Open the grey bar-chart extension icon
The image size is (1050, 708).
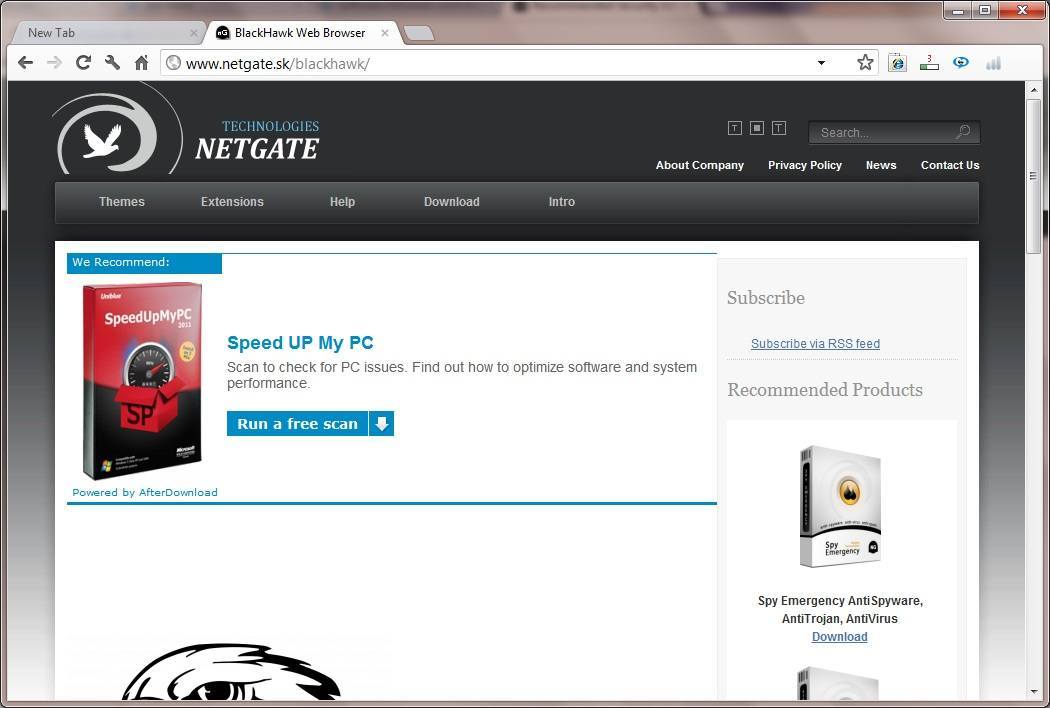(993, 63)
